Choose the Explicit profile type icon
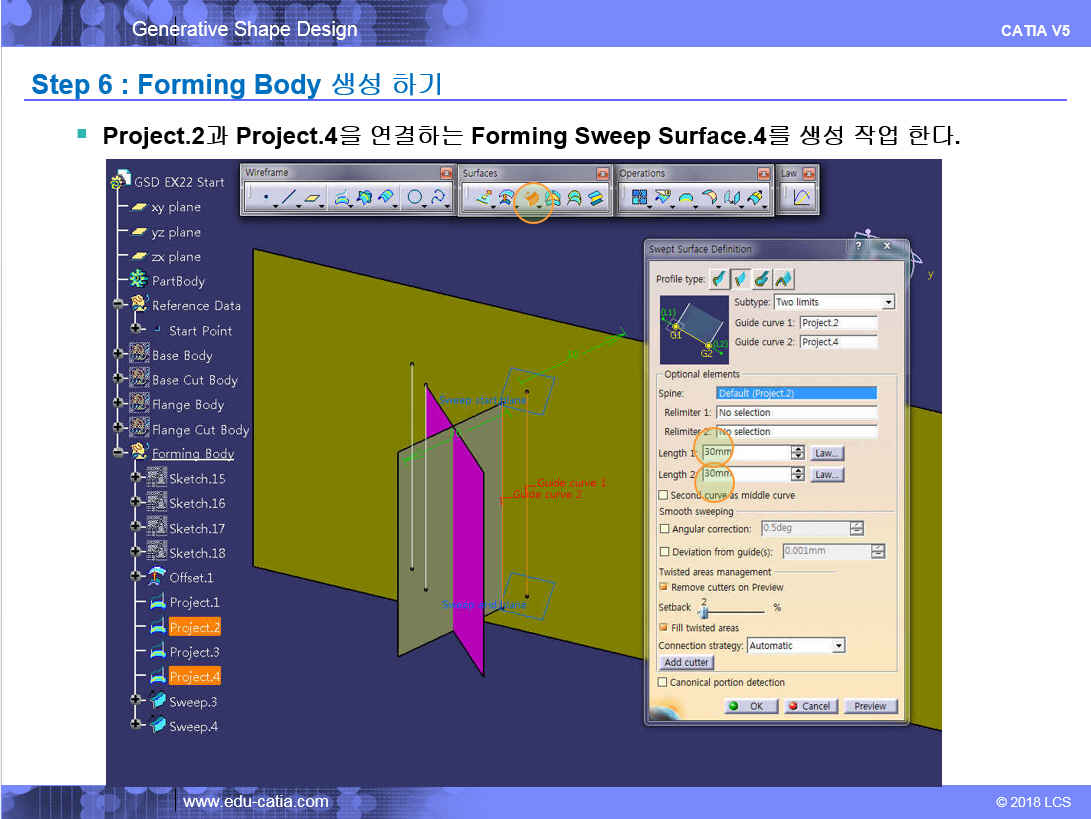Screen dimensions: 1091x819 (719, 279)
